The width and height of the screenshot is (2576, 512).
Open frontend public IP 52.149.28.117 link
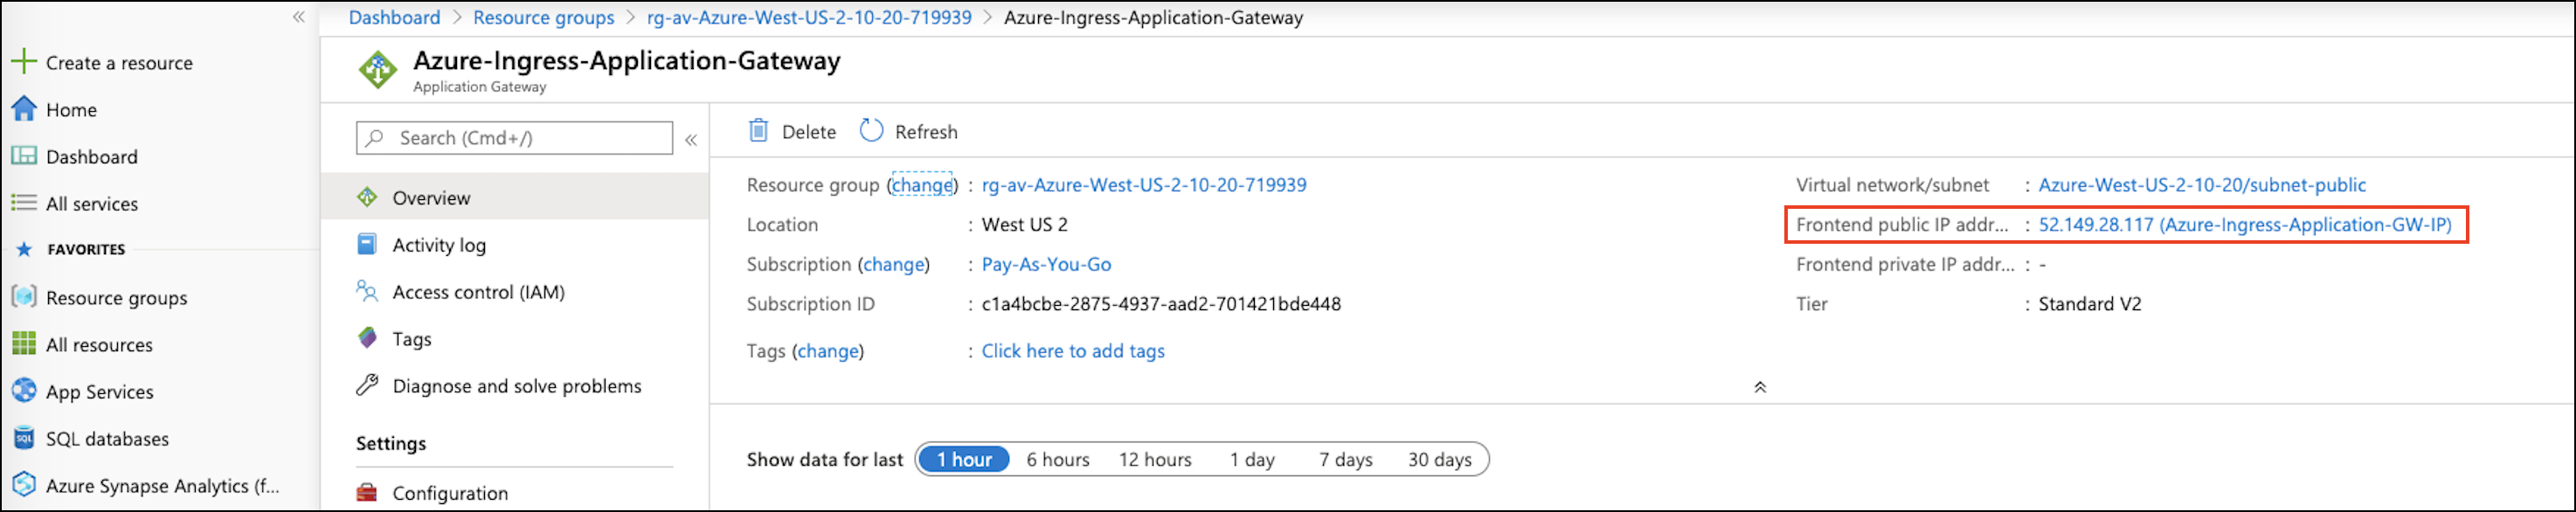point(2245,225)
